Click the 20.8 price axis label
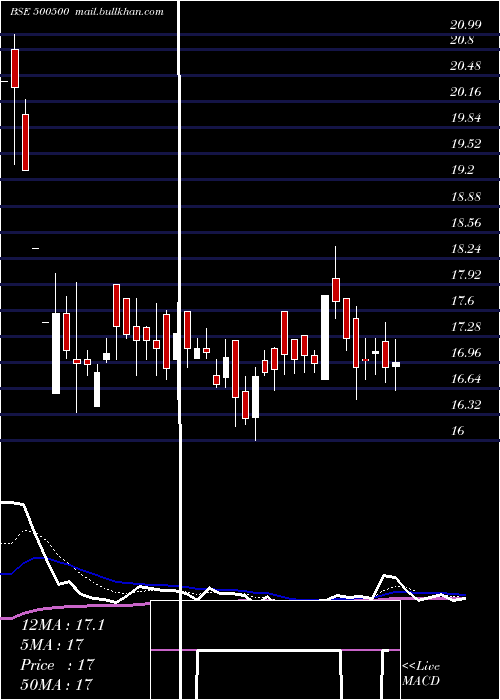 point(462,40)
